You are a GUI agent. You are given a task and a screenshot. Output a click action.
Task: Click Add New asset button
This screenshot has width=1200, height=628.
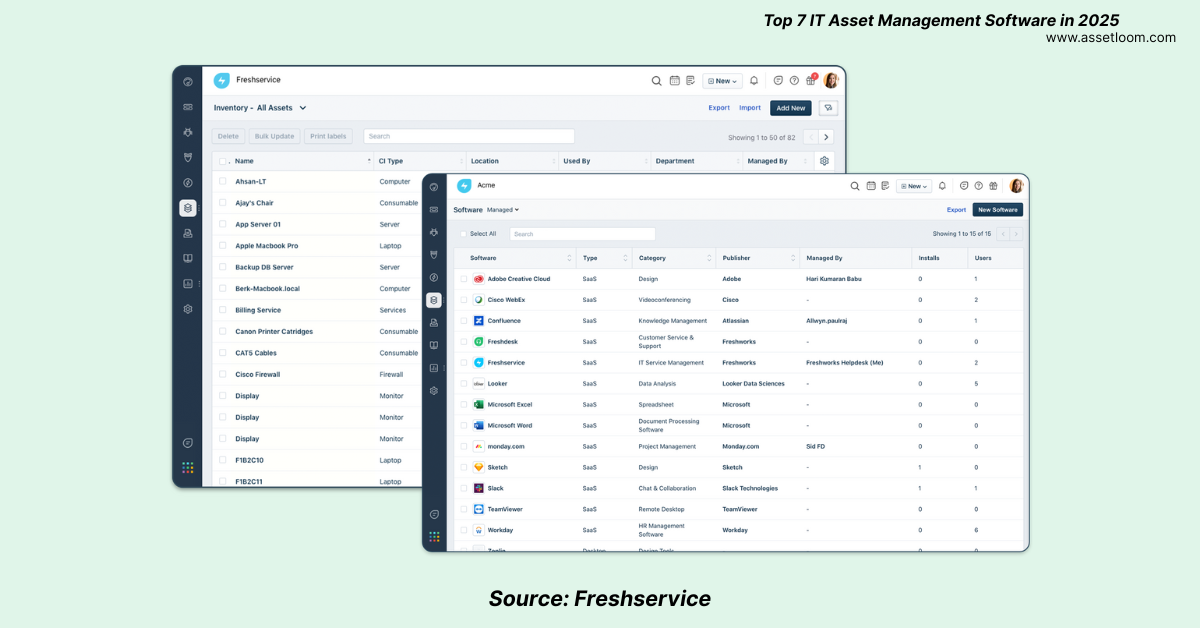[790, 108]
